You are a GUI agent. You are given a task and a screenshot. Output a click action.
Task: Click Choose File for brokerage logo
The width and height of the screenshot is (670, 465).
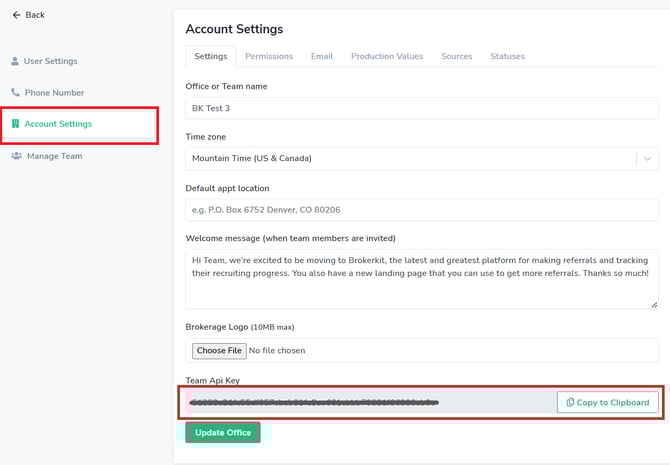pyautogui.click(x=220, y=351)
